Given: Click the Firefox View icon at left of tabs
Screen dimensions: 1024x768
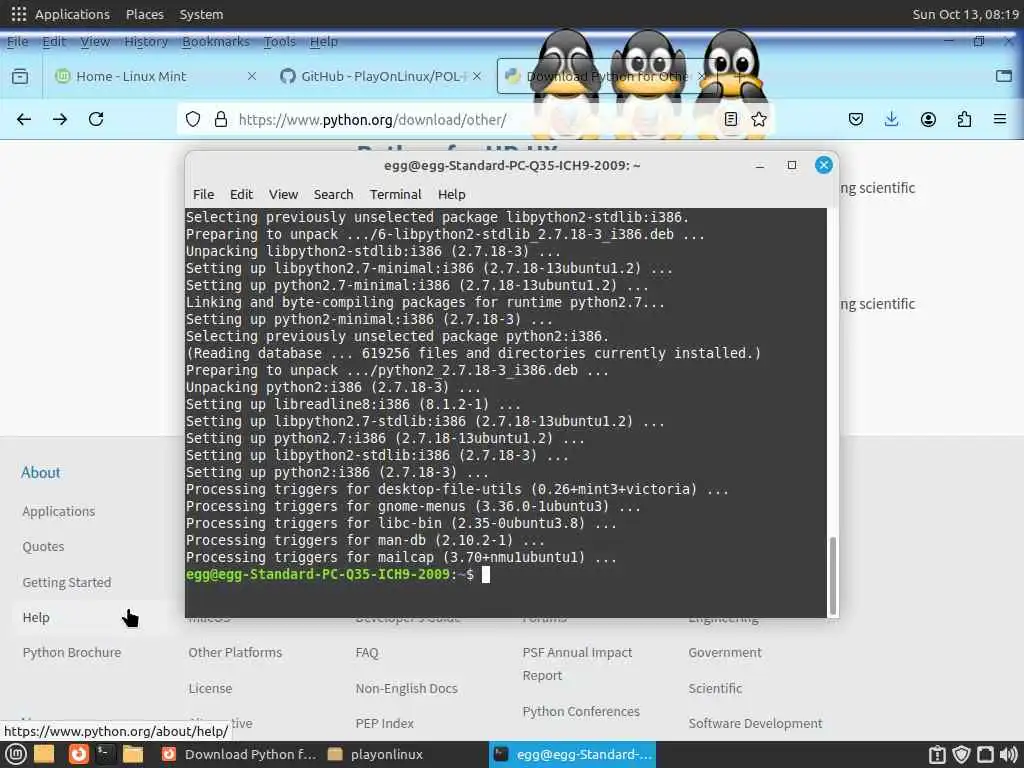Looking at the screenshot, I should 20,76.
